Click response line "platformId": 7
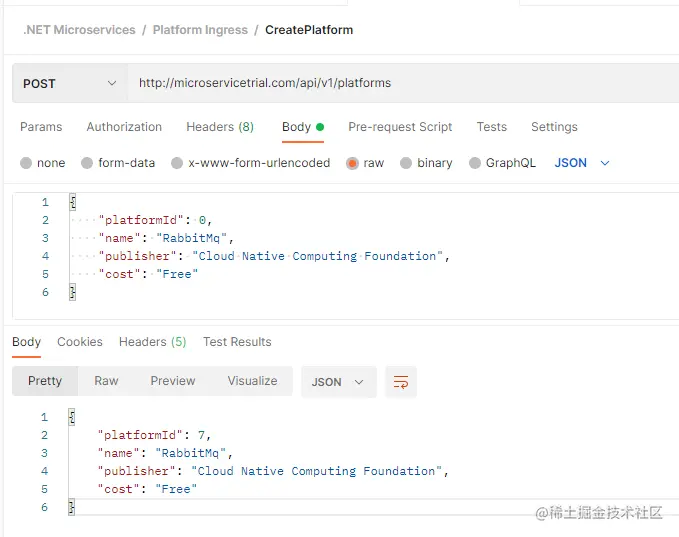This screenshot has width=679, height=537. tap(154, 435)
